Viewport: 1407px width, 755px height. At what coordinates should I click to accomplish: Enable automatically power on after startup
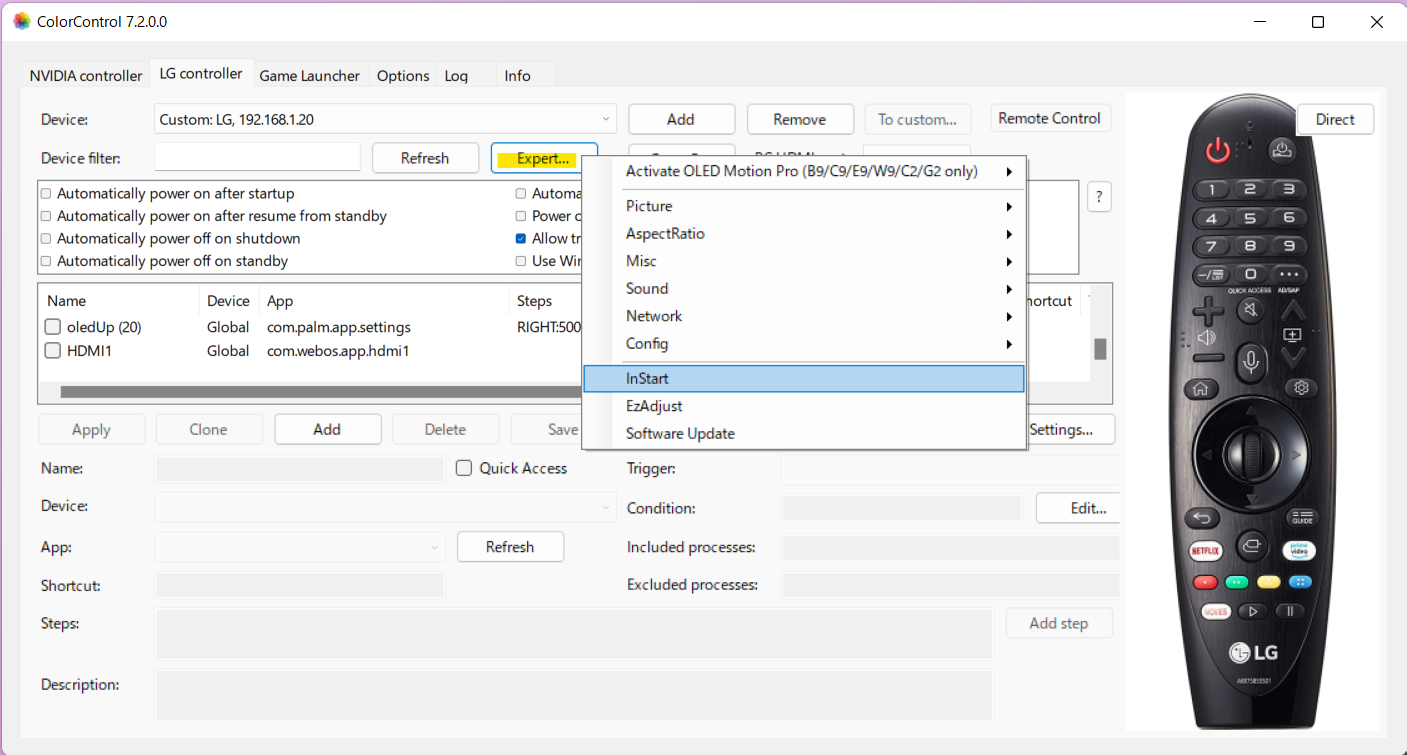[46, 194]
